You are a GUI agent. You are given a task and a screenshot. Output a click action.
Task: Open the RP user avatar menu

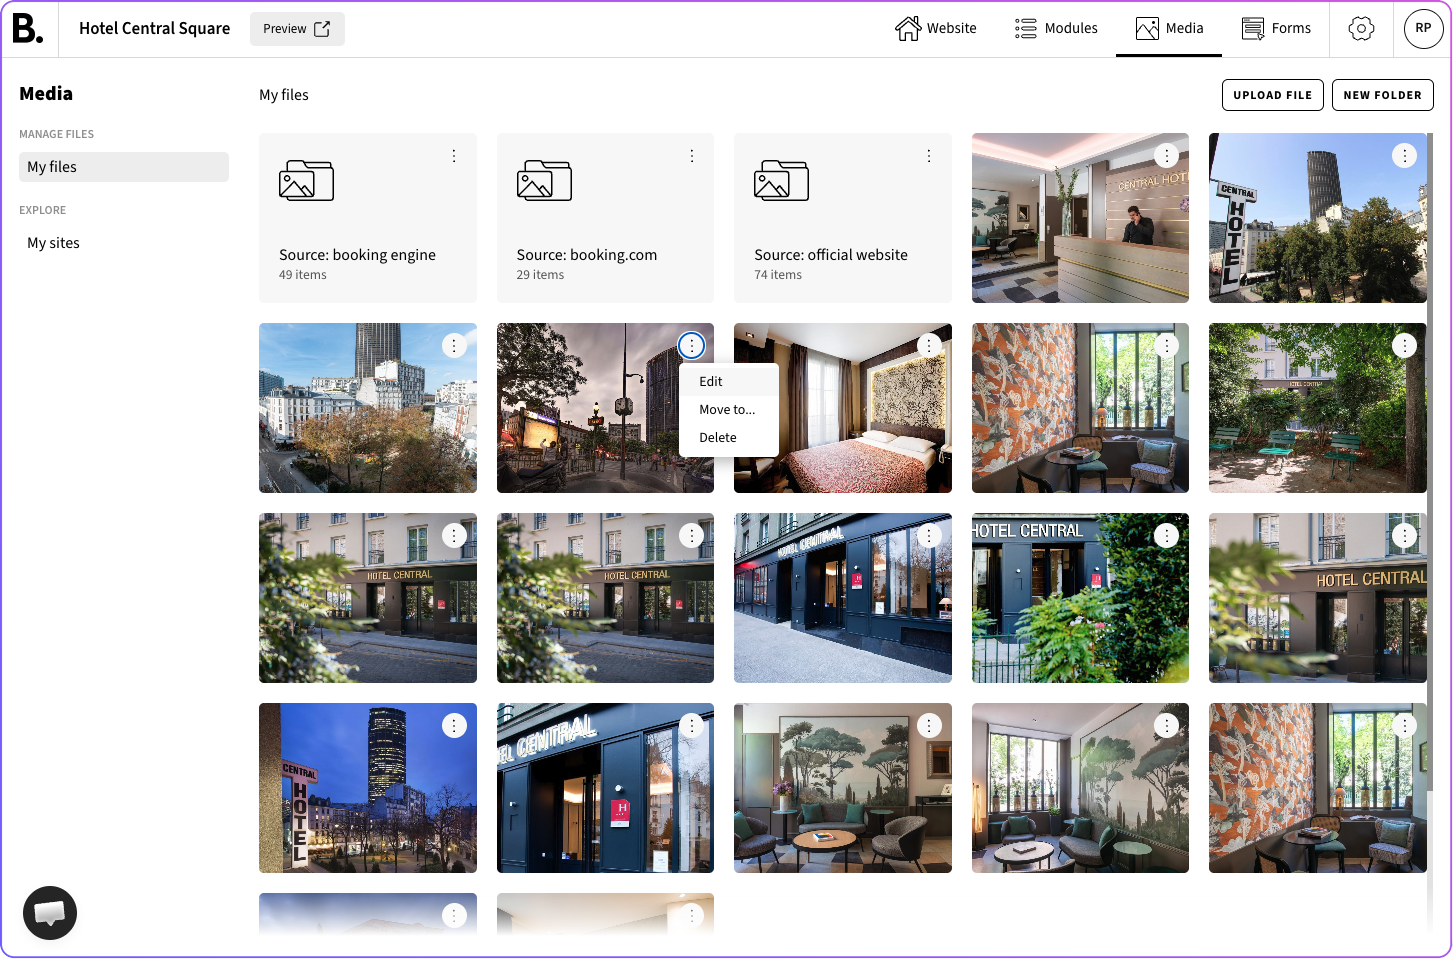point(1423,29)
